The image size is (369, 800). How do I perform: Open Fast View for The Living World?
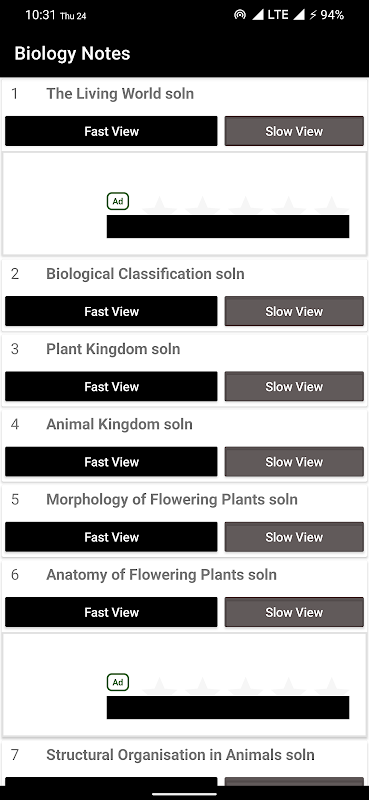tap(111, 131)
